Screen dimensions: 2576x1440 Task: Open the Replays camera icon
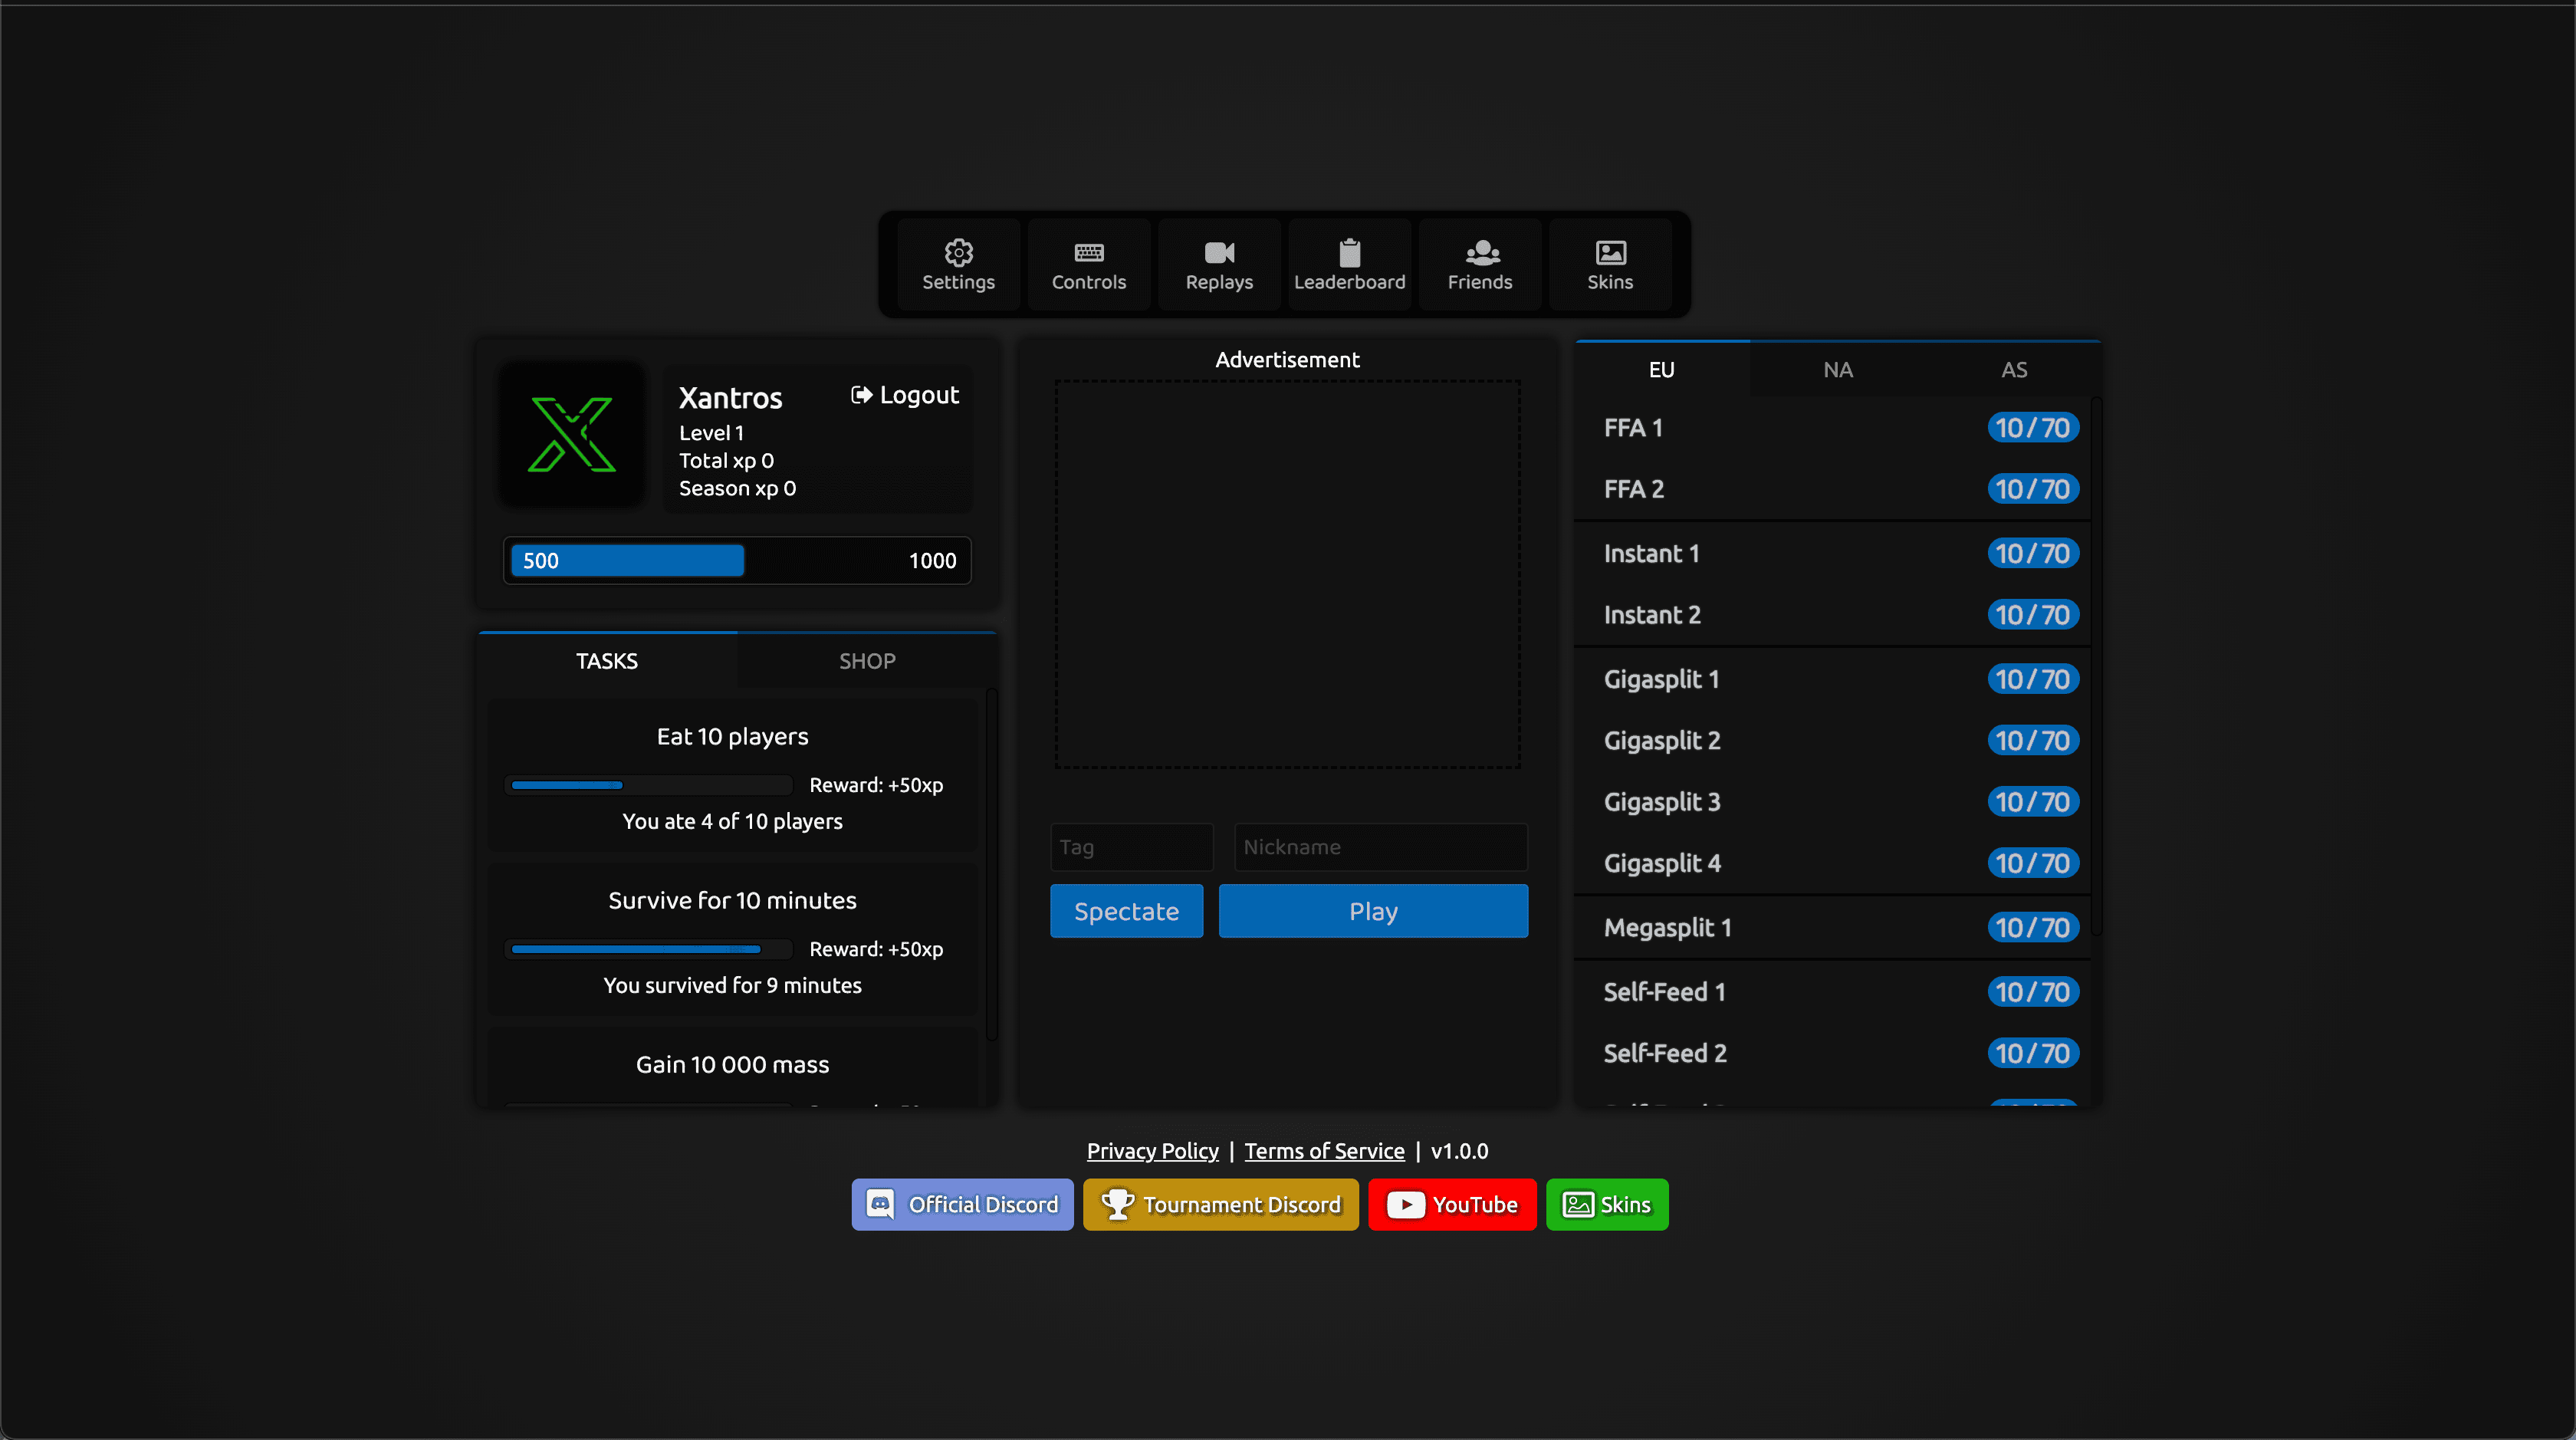click(1219, 252)
